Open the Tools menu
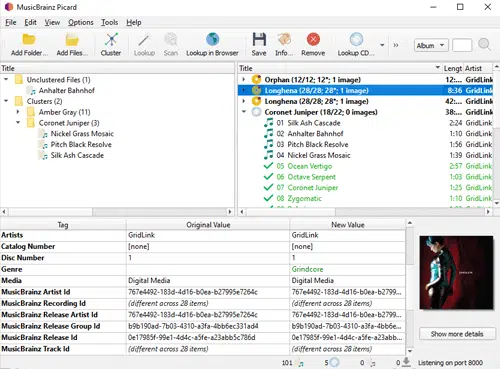The image size is (500, 369). [x=109, y=22]
